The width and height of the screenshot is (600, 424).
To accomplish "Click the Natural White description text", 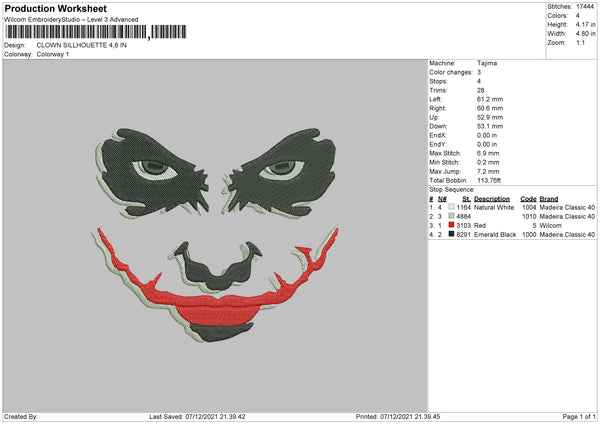I will (x=494, y=207).
